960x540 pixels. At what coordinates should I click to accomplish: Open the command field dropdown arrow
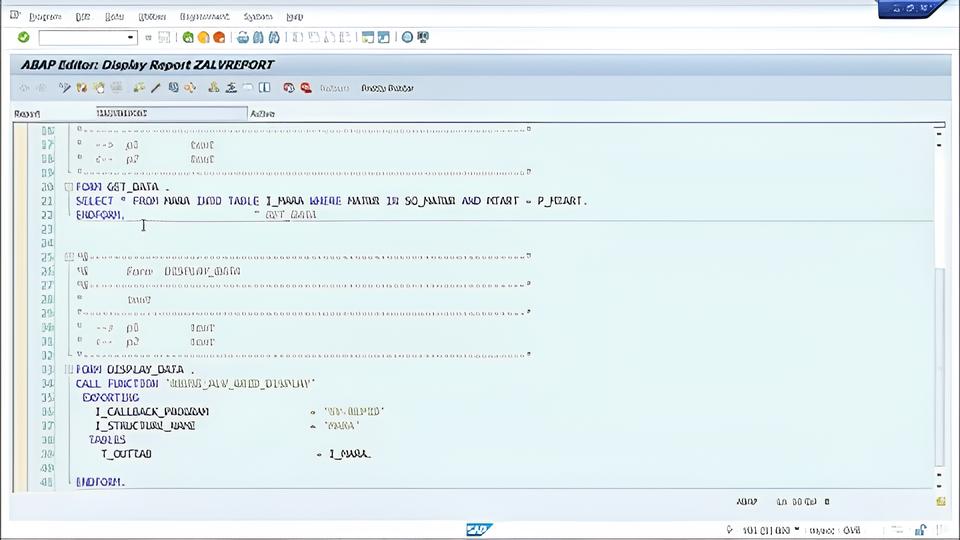tap(130, 37)
